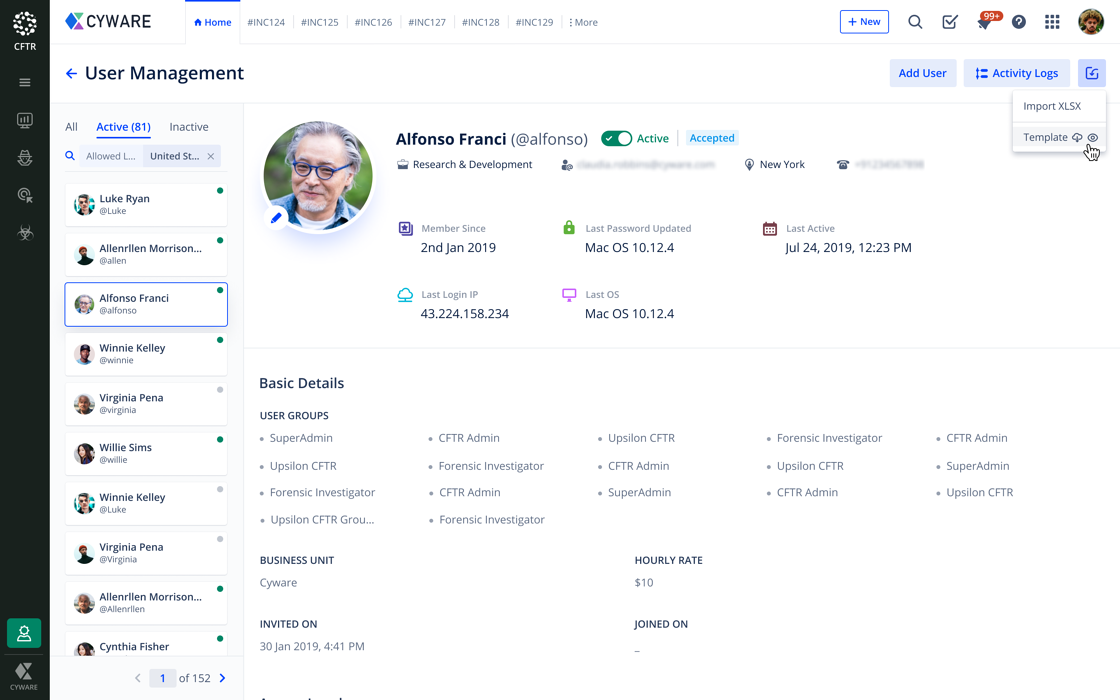The height and width of the screenshot is (700, 1120).
Task: Preview the template using the eye icon
Action: pyautogui.click(x=1093, y=138)
